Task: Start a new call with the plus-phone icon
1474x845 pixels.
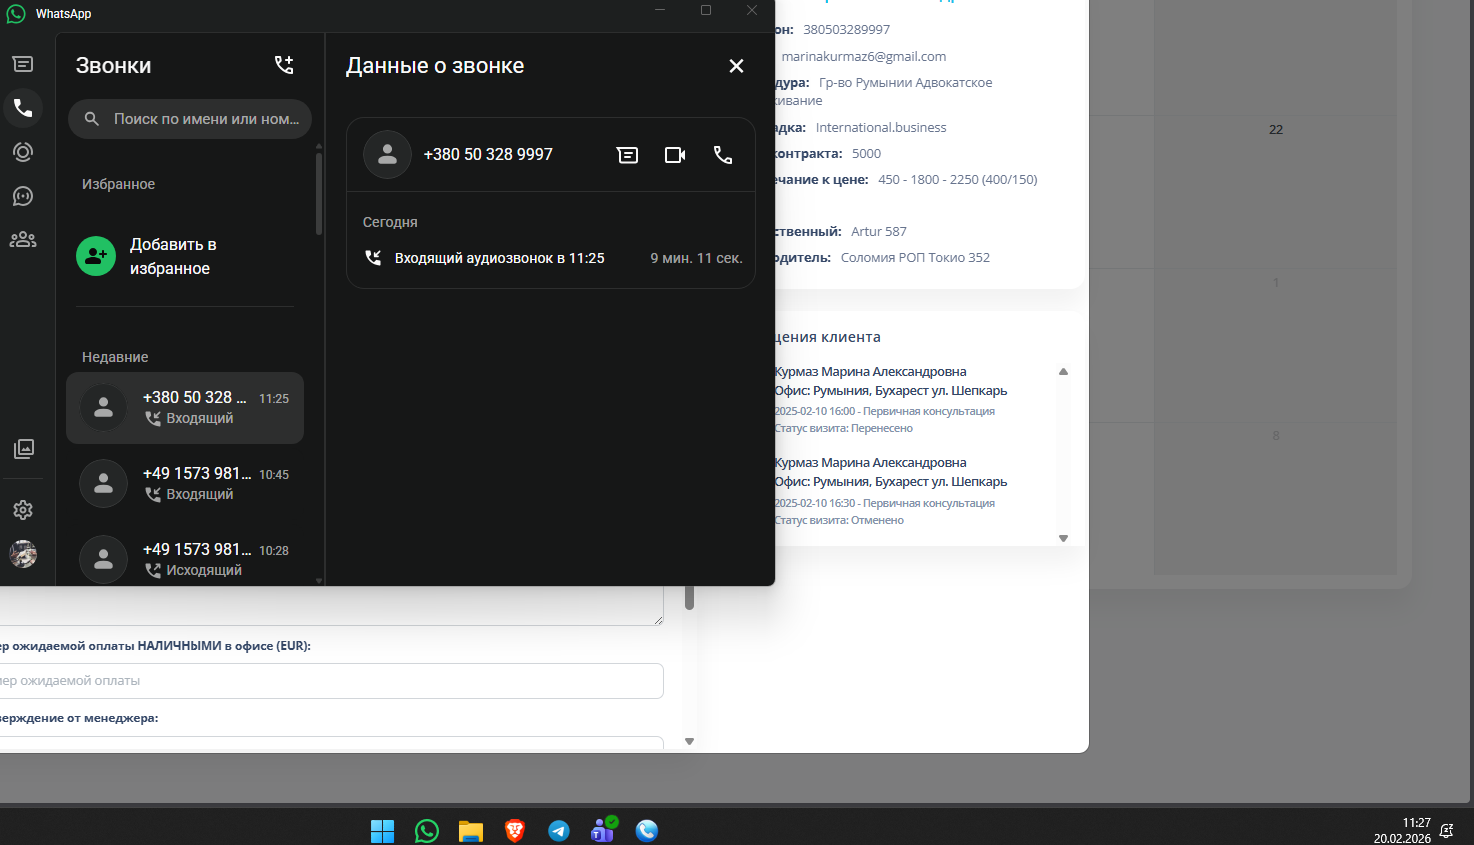Action: point(284,65)
